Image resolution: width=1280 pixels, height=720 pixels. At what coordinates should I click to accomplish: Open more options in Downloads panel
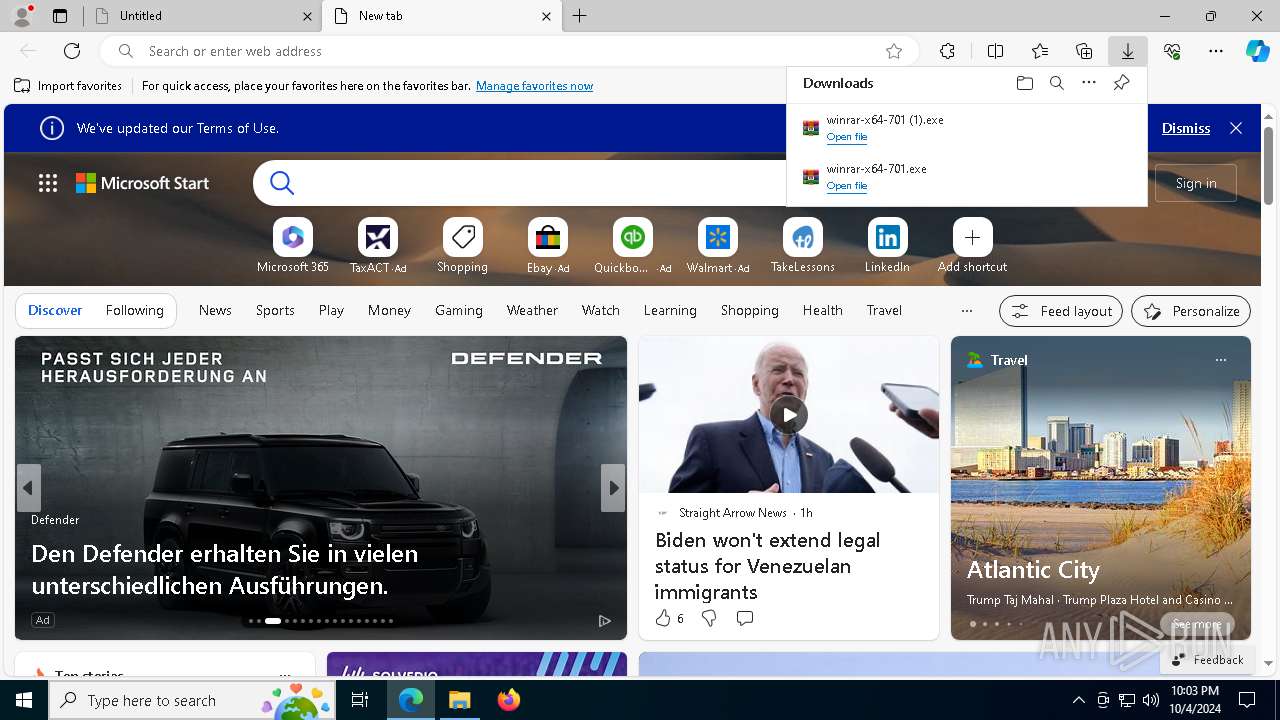pos(1089,83)
